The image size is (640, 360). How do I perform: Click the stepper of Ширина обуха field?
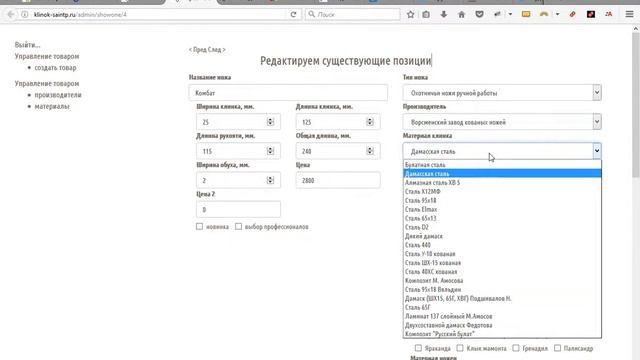[x=270, y=180]
